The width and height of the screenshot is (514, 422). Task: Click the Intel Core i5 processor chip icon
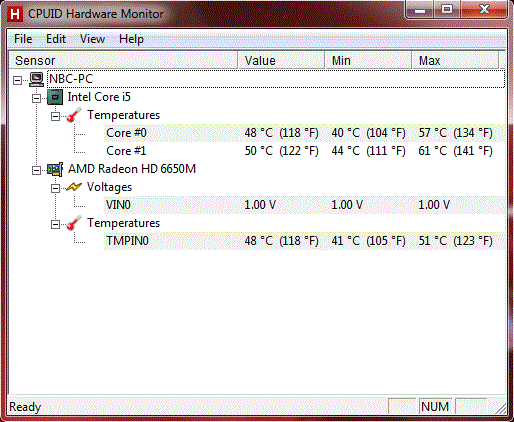click(55, 97)
